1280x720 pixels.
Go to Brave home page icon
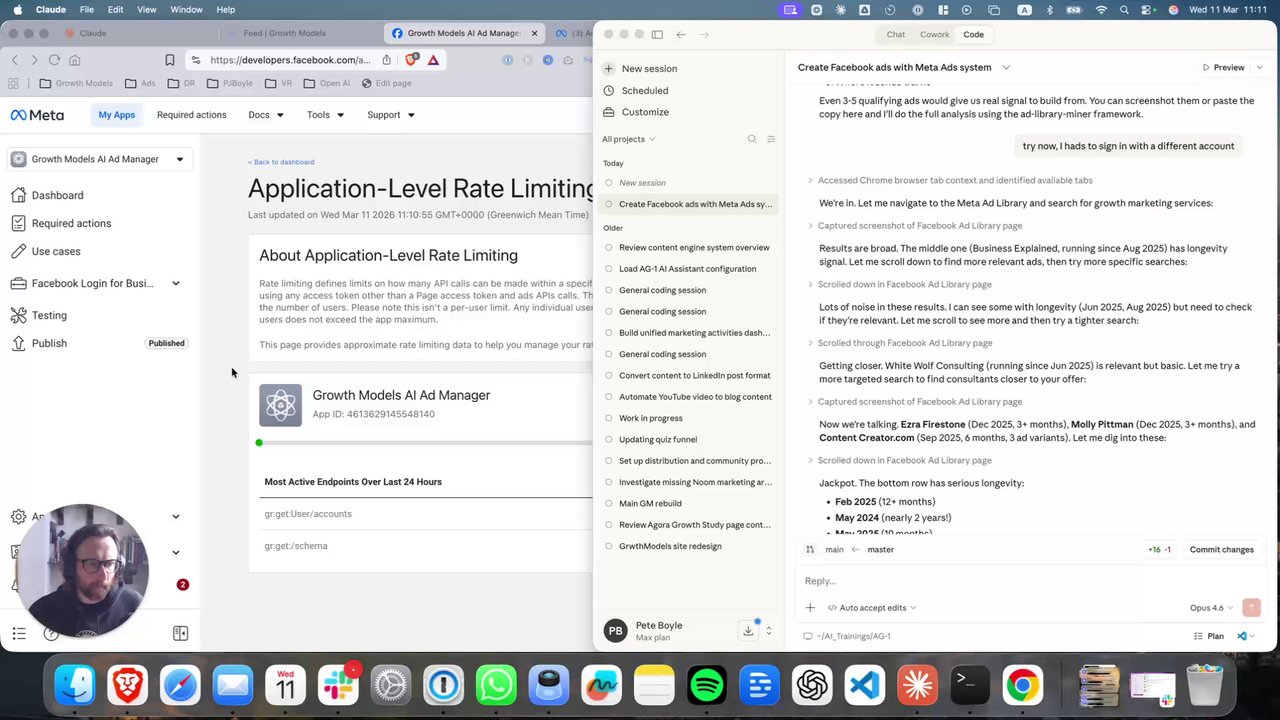coord(74,60)
